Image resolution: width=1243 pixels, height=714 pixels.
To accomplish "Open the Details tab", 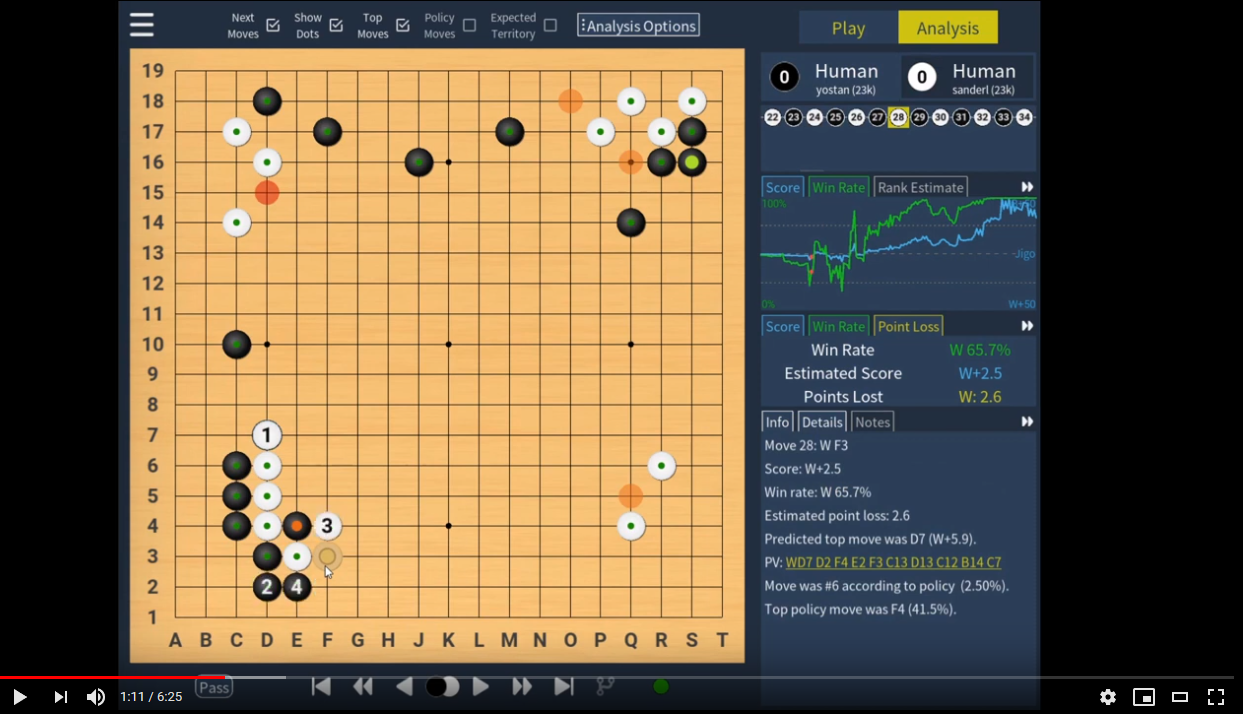I will pos(822,422).
